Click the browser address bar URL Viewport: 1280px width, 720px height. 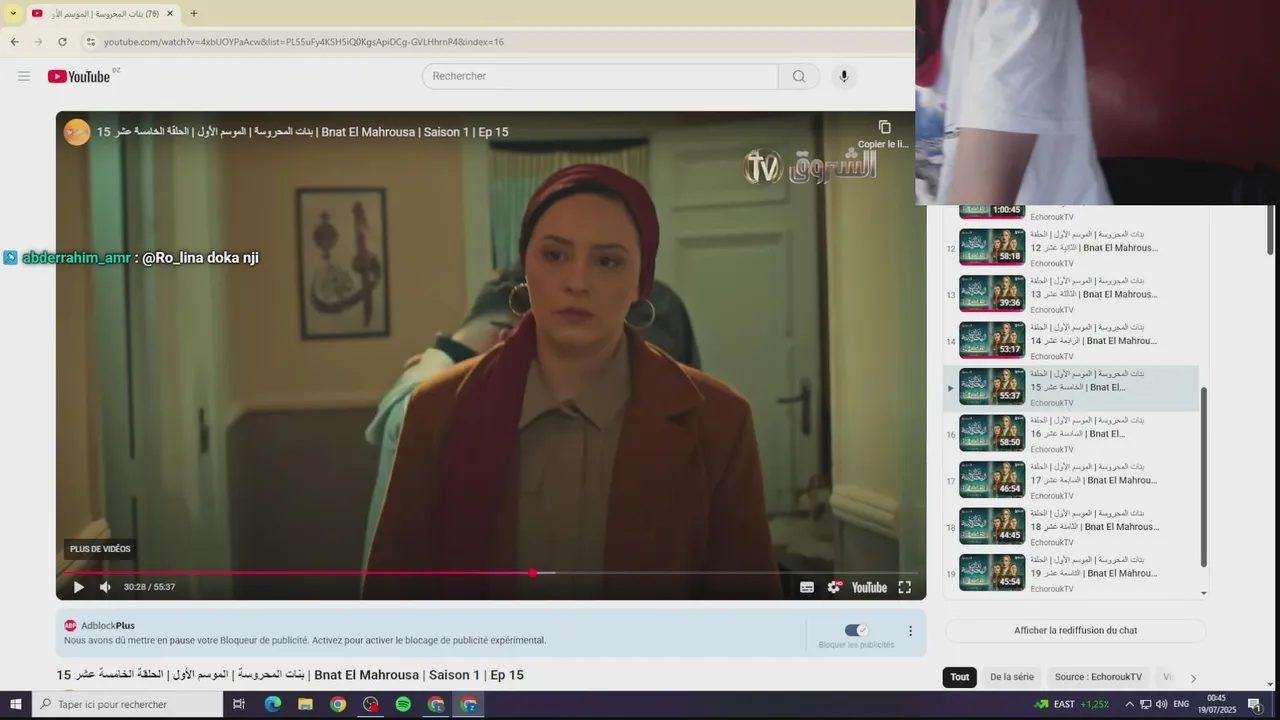tap(304, 42)
